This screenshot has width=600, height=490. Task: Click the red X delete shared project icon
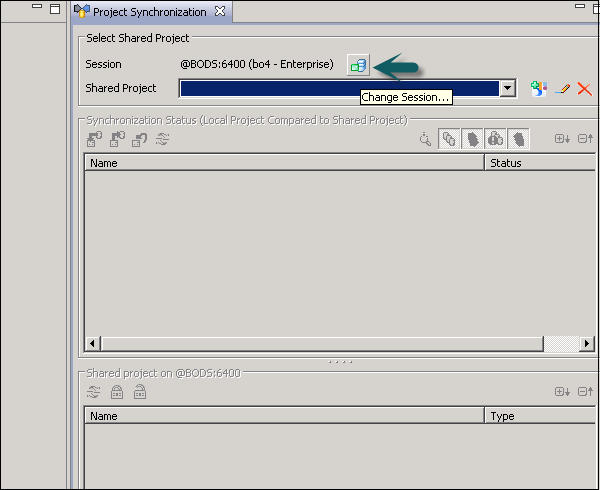pyautogui.click(x=584, y=89)
